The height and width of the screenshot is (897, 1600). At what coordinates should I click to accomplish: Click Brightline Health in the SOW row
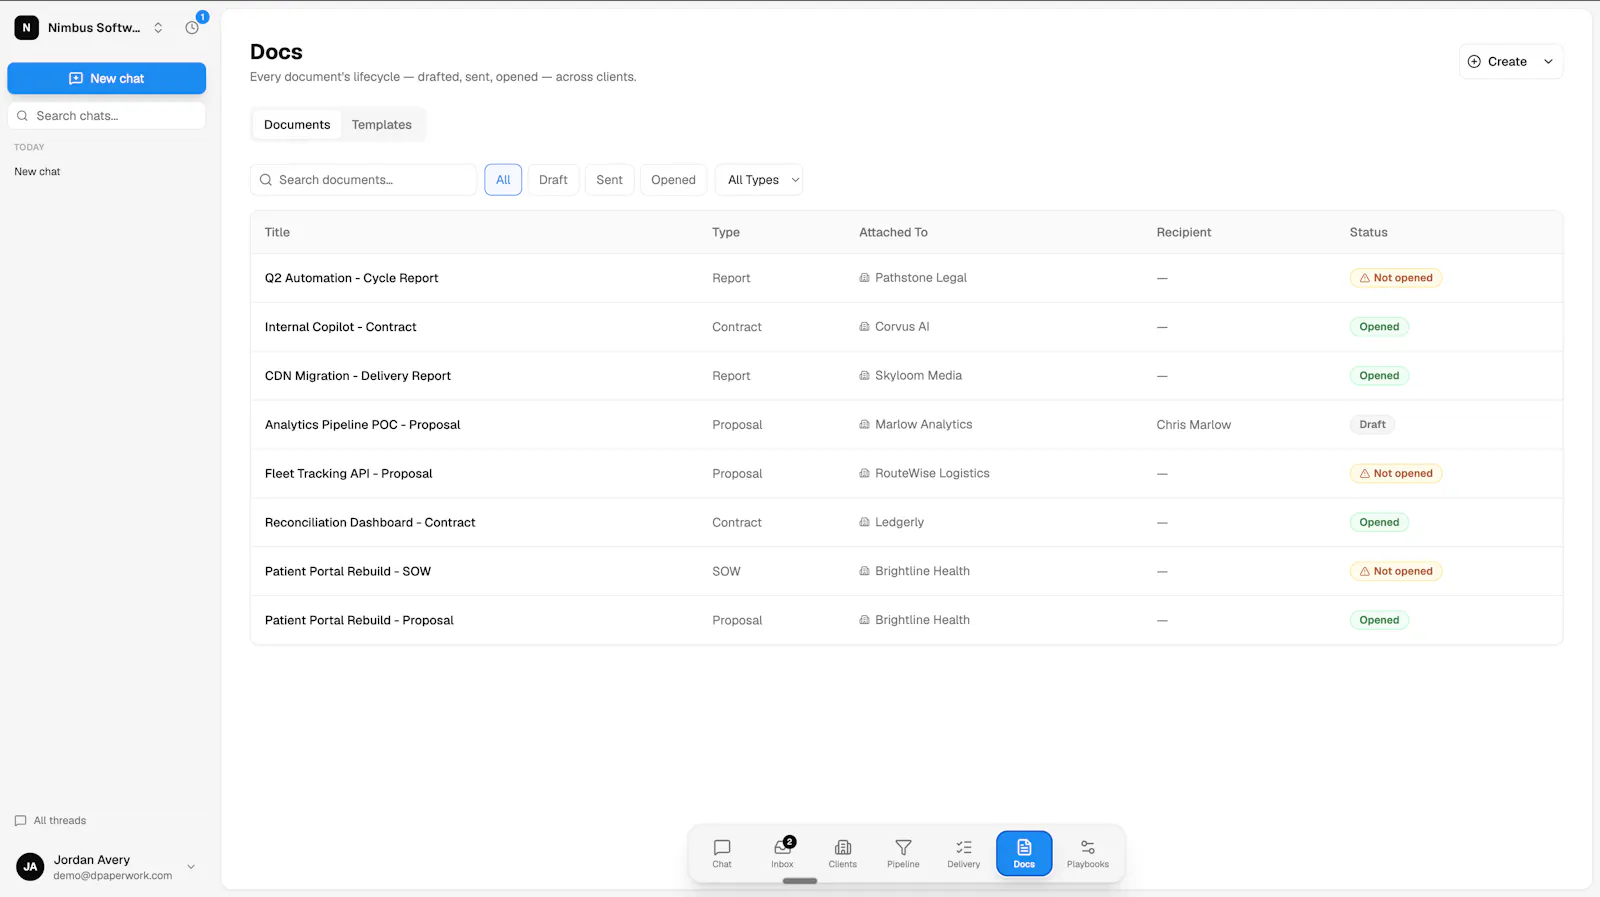[x=922, y=571]
